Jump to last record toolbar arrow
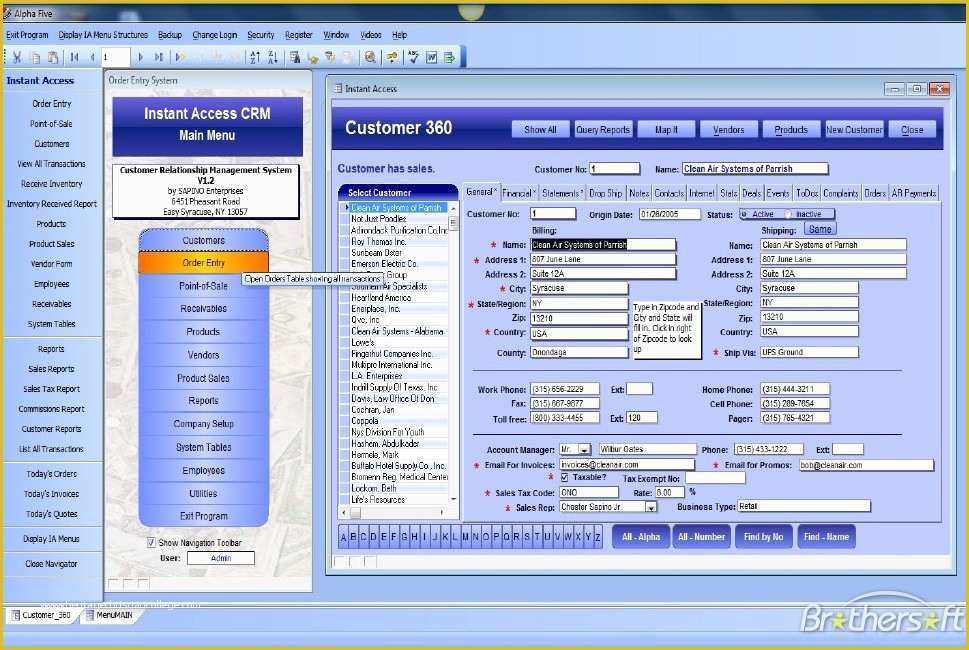The image size is (969, 650). (x=159, y=57)
